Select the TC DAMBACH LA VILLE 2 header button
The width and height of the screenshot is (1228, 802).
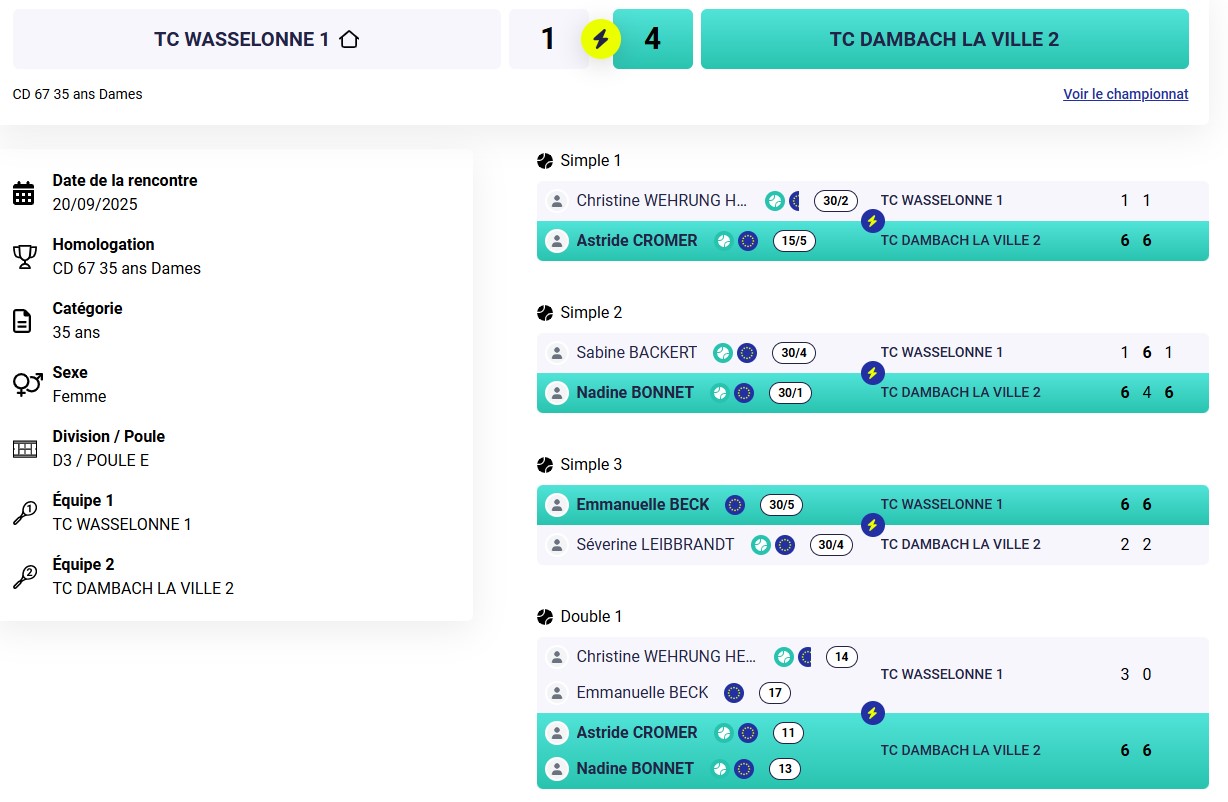[x=944, y=39]
